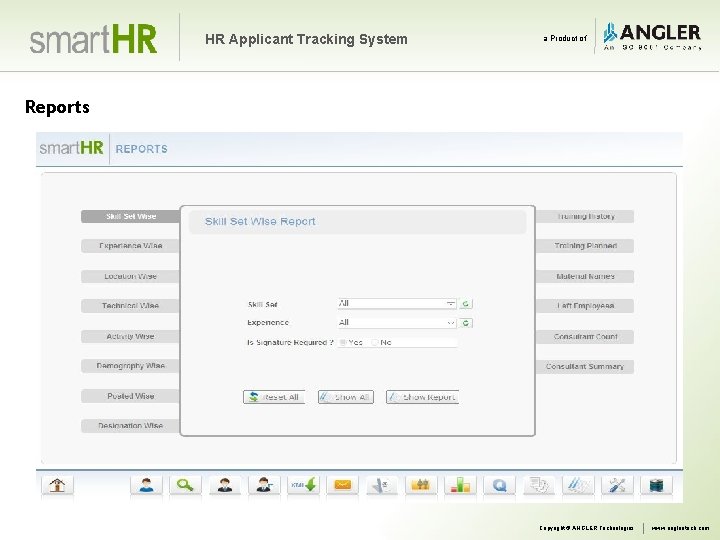Open Demography Wise report
The height and width of the screenshot is (540, 720).
pyautogui.click(x=131, y=366)
